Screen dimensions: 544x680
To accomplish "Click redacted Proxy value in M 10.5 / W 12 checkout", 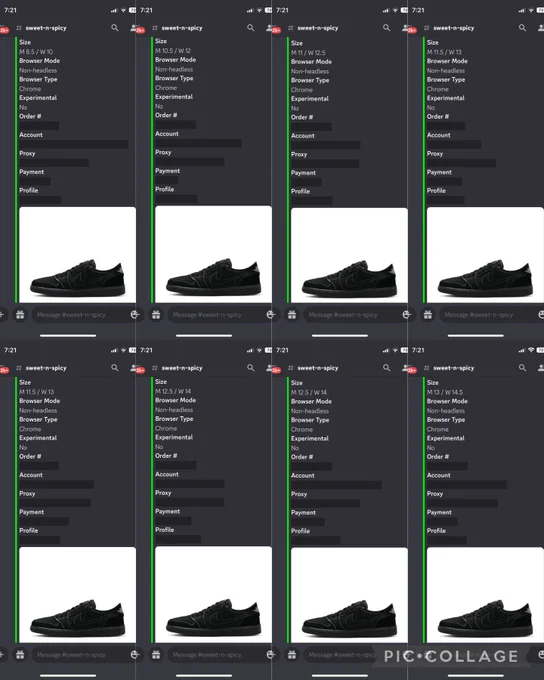I will click(190, 162).
